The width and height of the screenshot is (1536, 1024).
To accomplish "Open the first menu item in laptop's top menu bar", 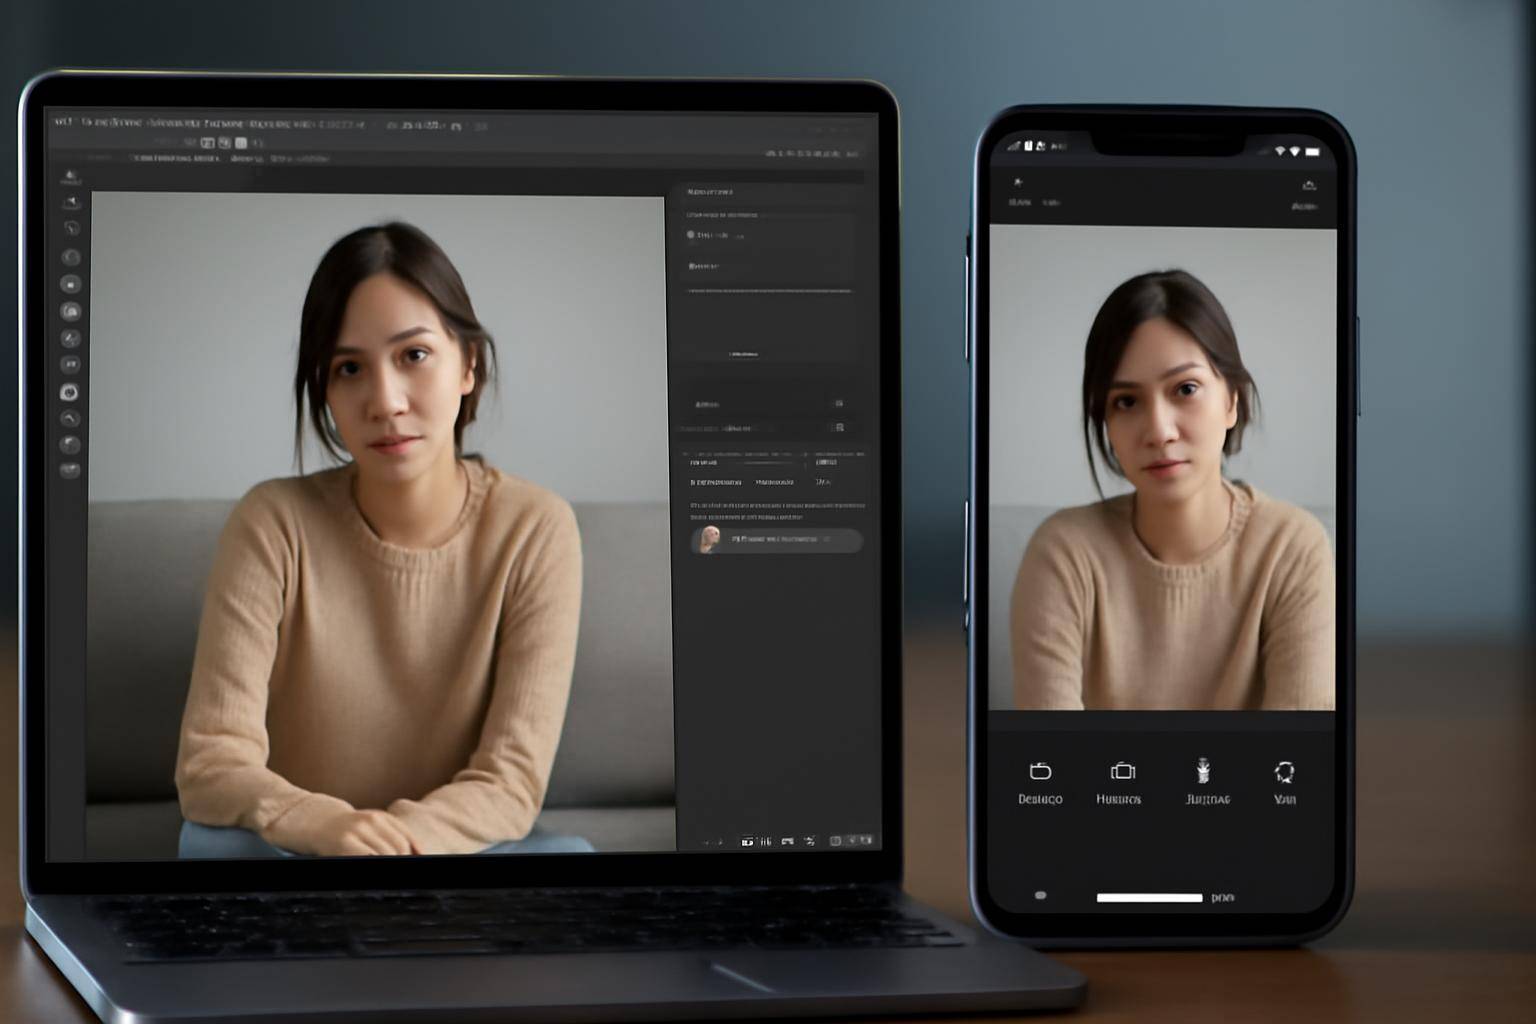I will pos(64,122).
